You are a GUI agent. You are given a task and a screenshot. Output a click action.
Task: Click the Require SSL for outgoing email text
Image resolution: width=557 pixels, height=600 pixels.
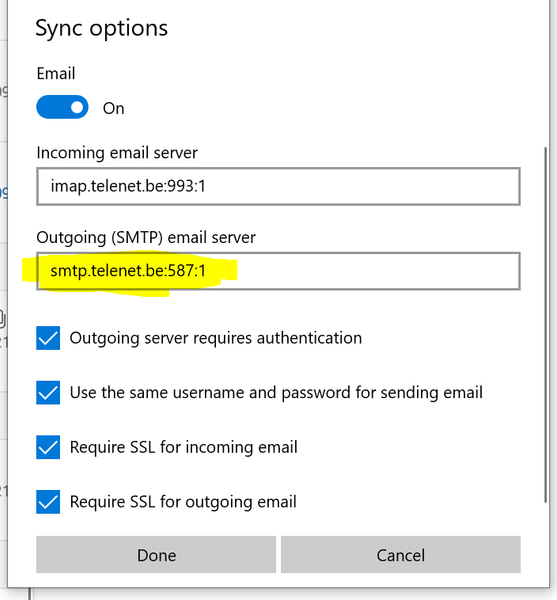coord(183,502)
